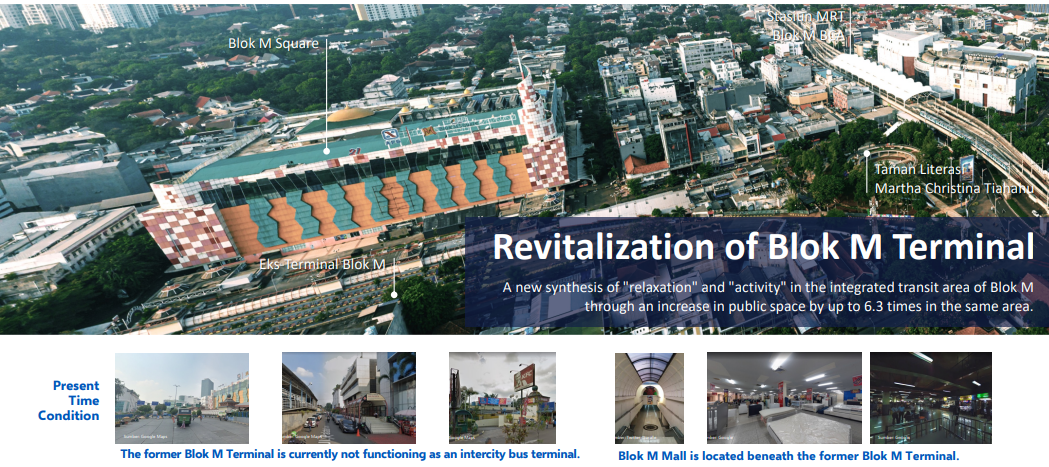Click the Present Time Condition heading
The image size is (1049, 467).
tap(71, 400)
